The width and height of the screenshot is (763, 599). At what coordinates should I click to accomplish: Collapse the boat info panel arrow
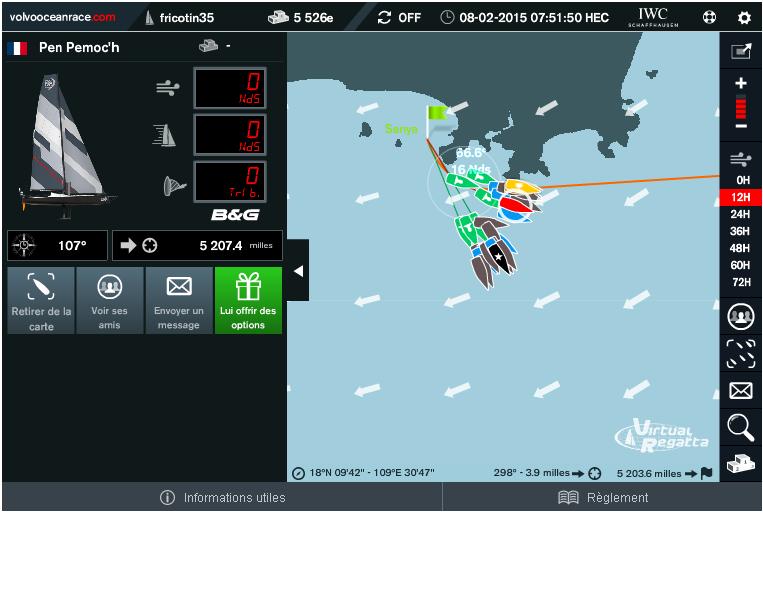[298, 271]
